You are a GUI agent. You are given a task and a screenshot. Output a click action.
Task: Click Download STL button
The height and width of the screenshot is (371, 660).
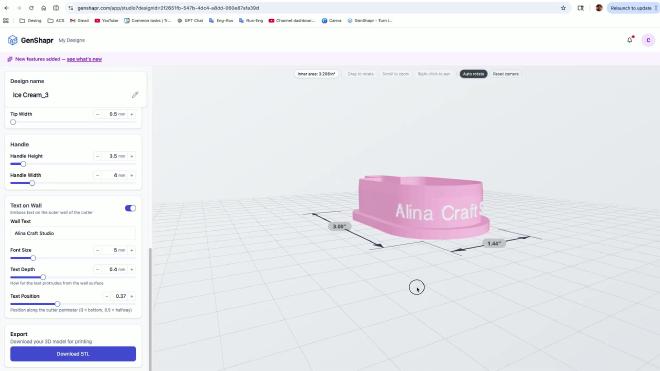coord(73,354)
